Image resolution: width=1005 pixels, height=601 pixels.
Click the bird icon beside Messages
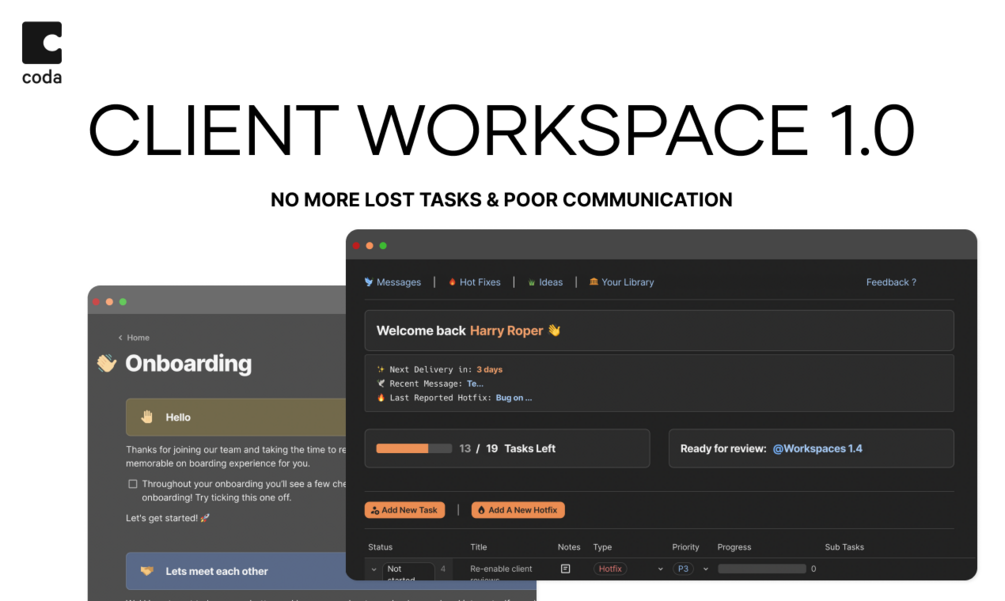(x=369, y=282)
